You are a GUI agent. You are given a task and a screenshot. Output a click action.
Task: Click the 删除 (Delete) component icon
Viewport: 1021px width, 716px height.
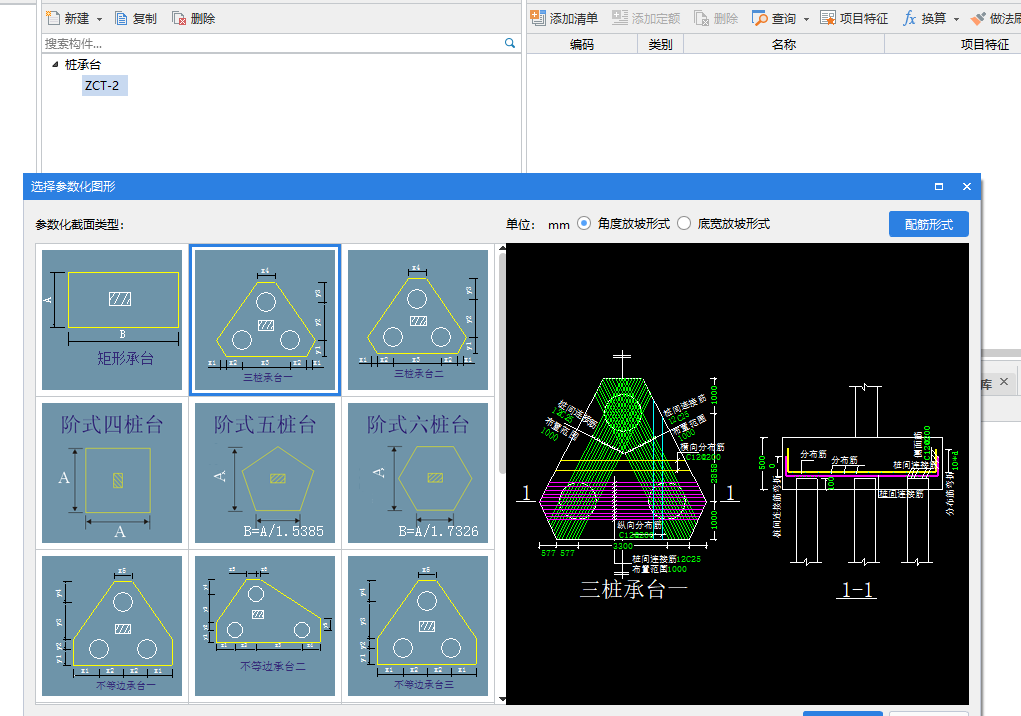pyautogui.click(x=178, y=18)
